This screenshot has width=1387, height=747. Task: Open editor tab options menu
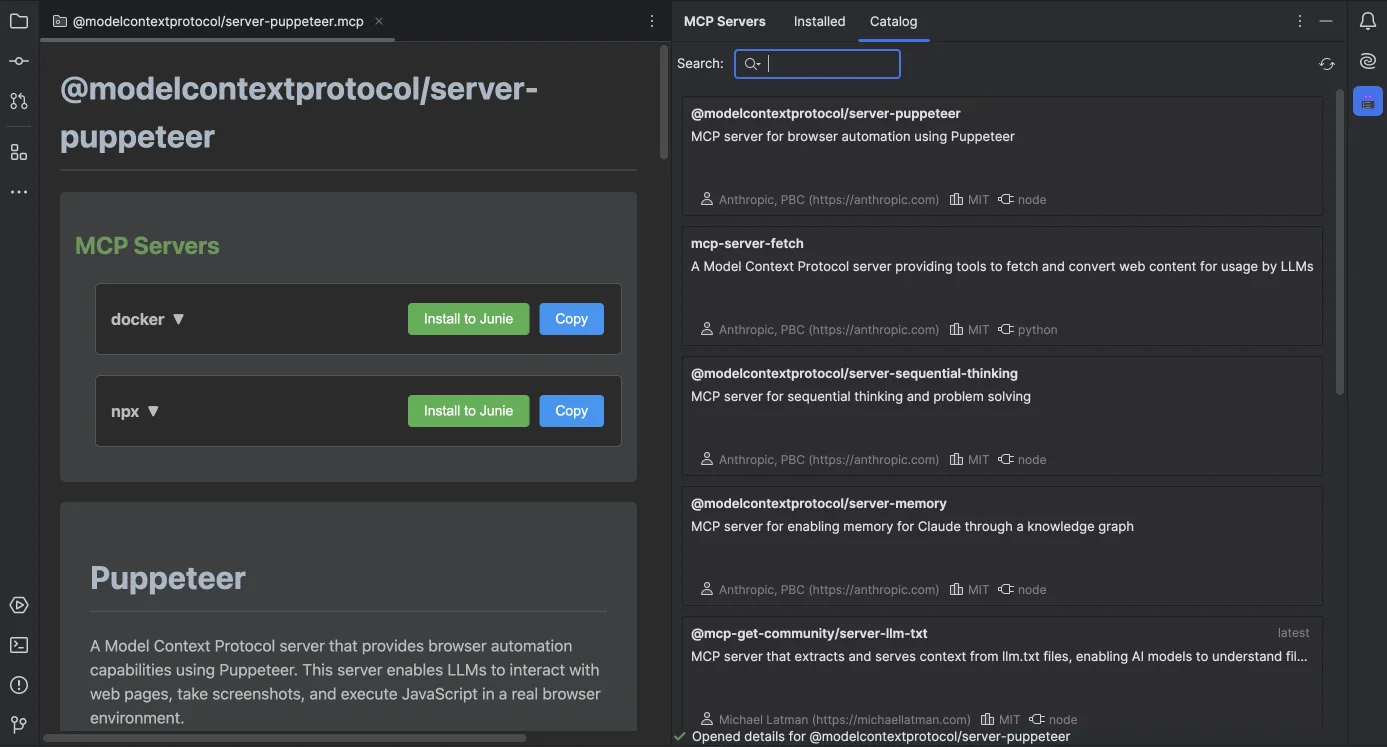(652, 21)
